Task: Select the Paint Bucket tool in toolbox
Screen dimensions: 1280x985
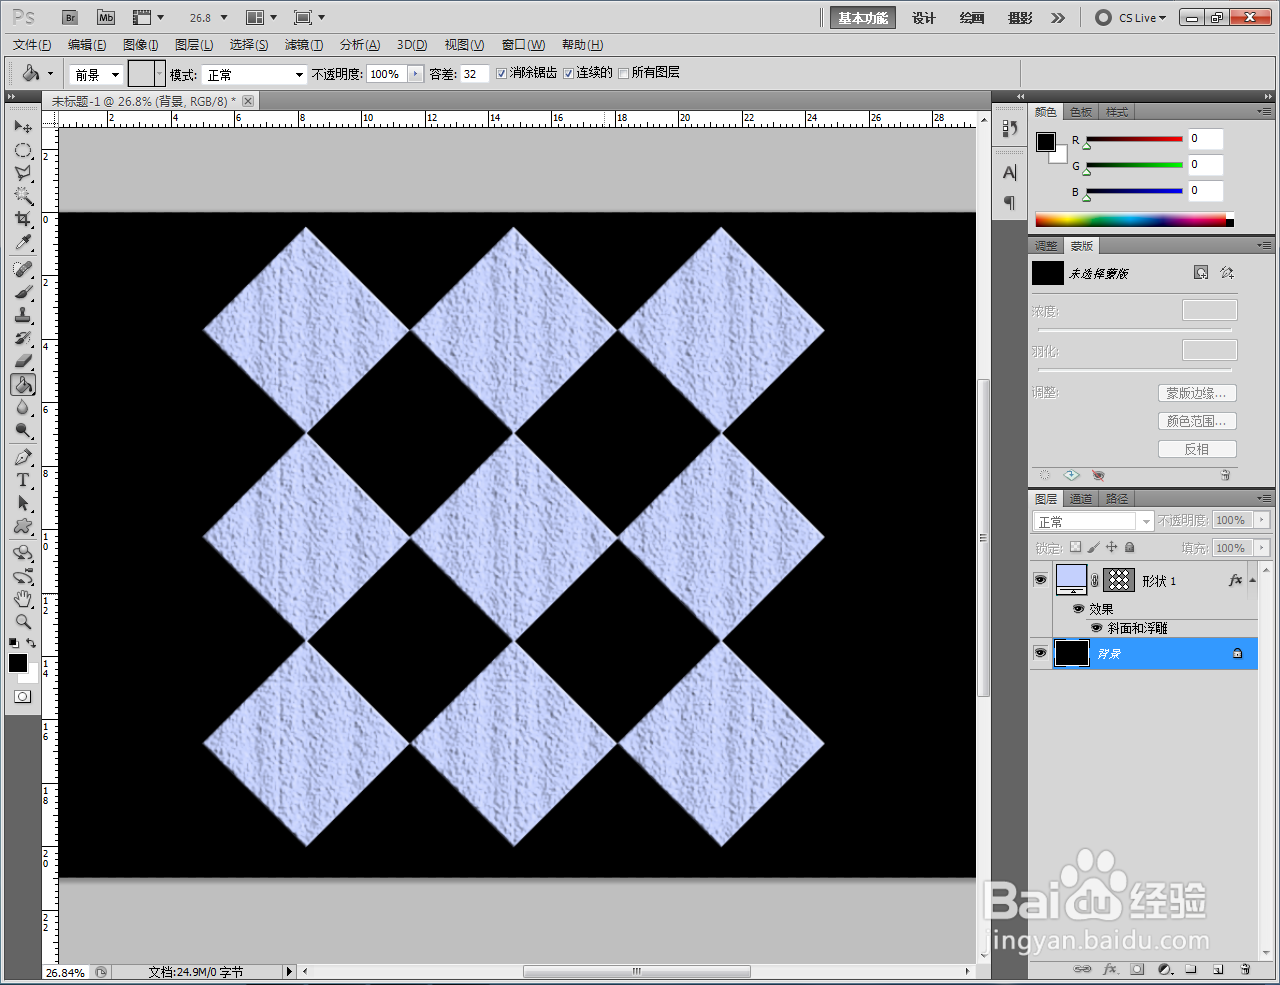Action: point(23,384)
